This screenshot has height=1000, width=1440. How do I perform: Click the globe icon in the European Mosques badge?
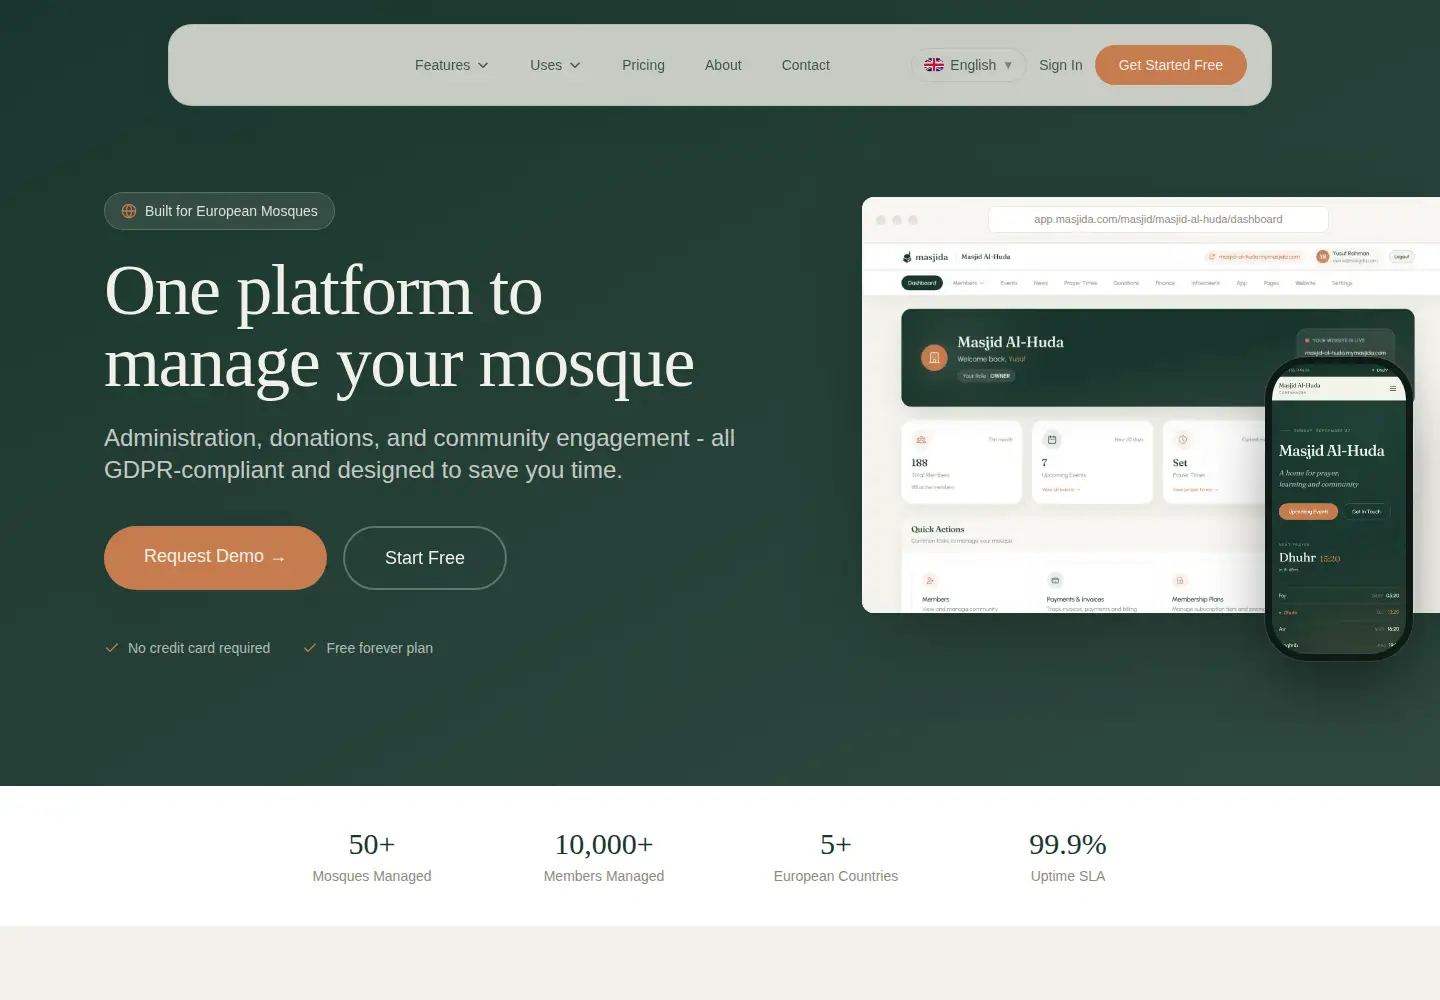point(129,211)
